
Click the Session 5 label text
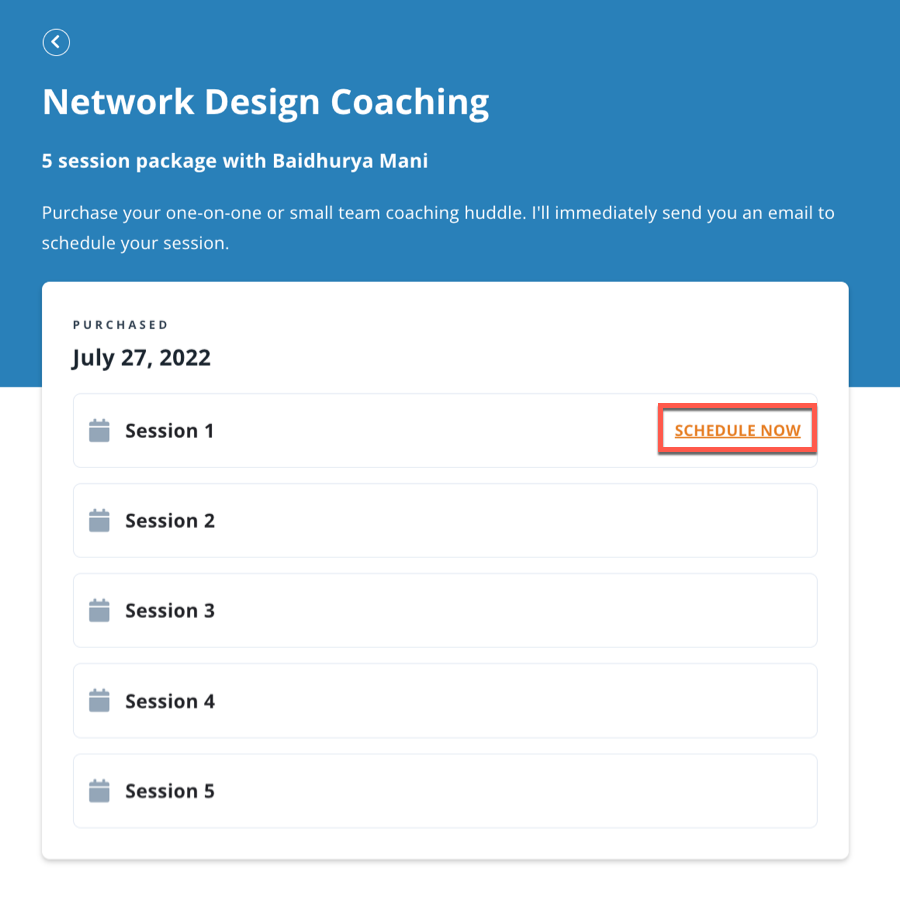(x=169, y=791)
